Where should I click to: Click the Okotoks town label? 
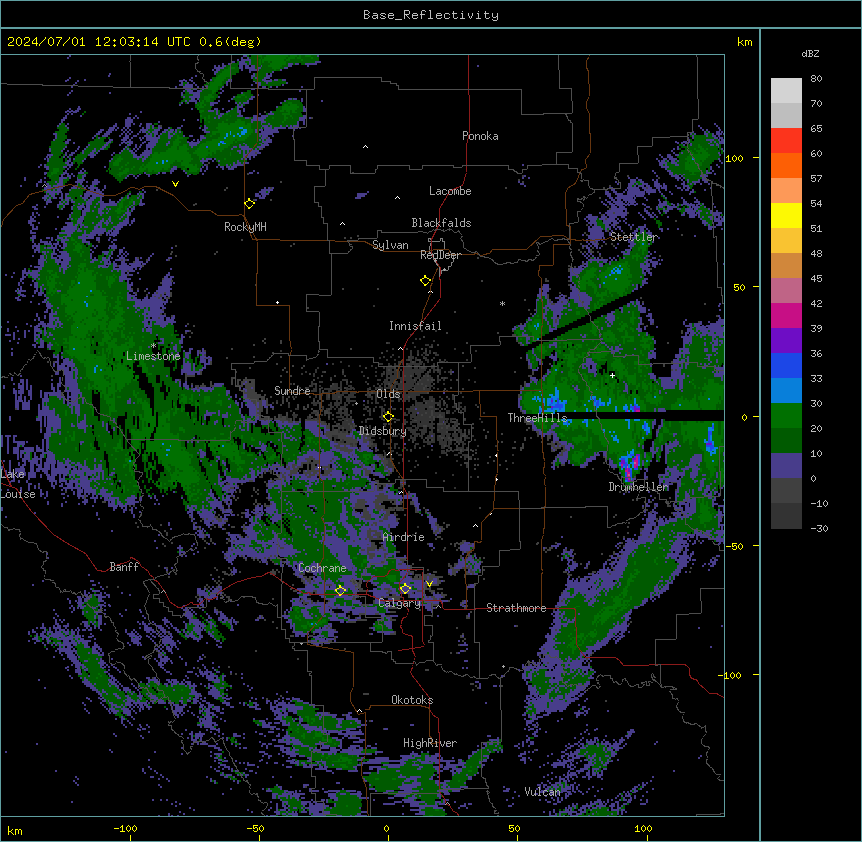tap(412, 700)
